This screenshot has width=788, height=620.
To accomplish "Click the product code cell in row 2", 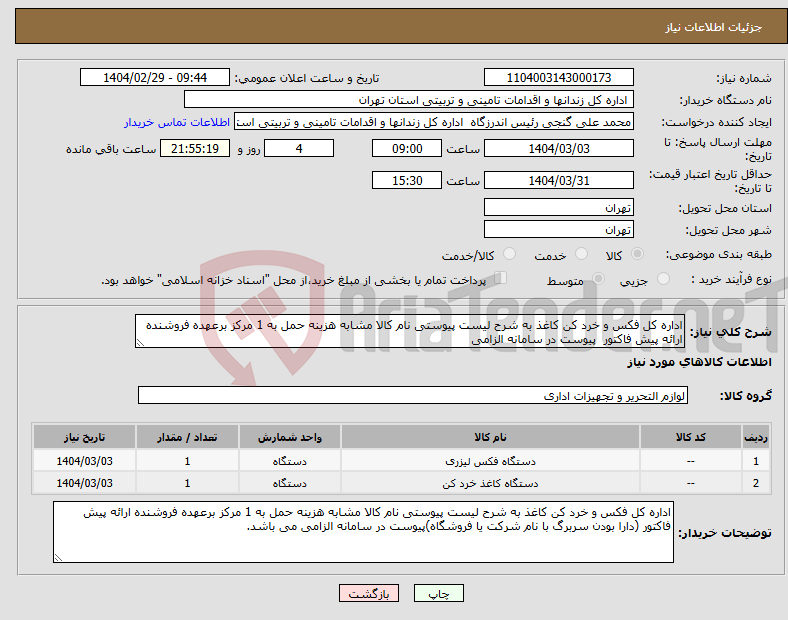I will [x=691, y=483].
